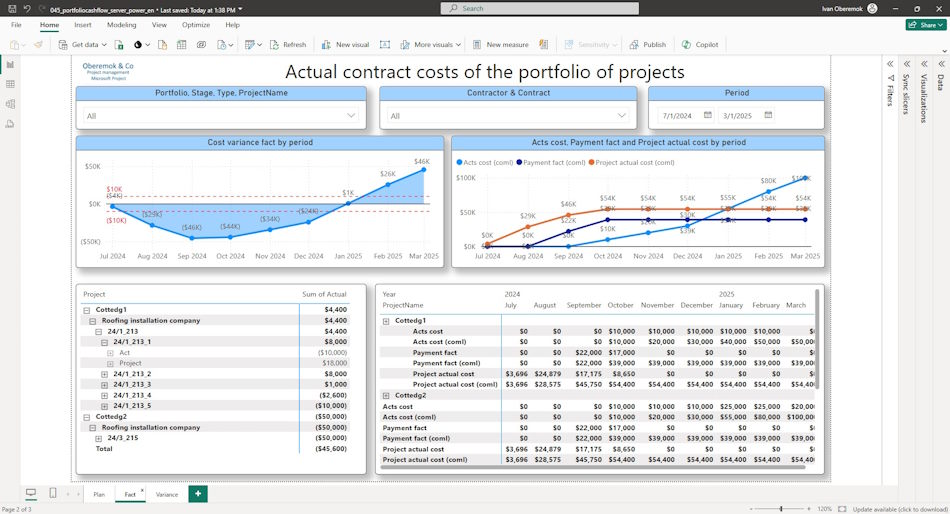Open file name saved-status dropdown arrow
Viewport: 950px width, 514px height.
(x=241, y=10)
